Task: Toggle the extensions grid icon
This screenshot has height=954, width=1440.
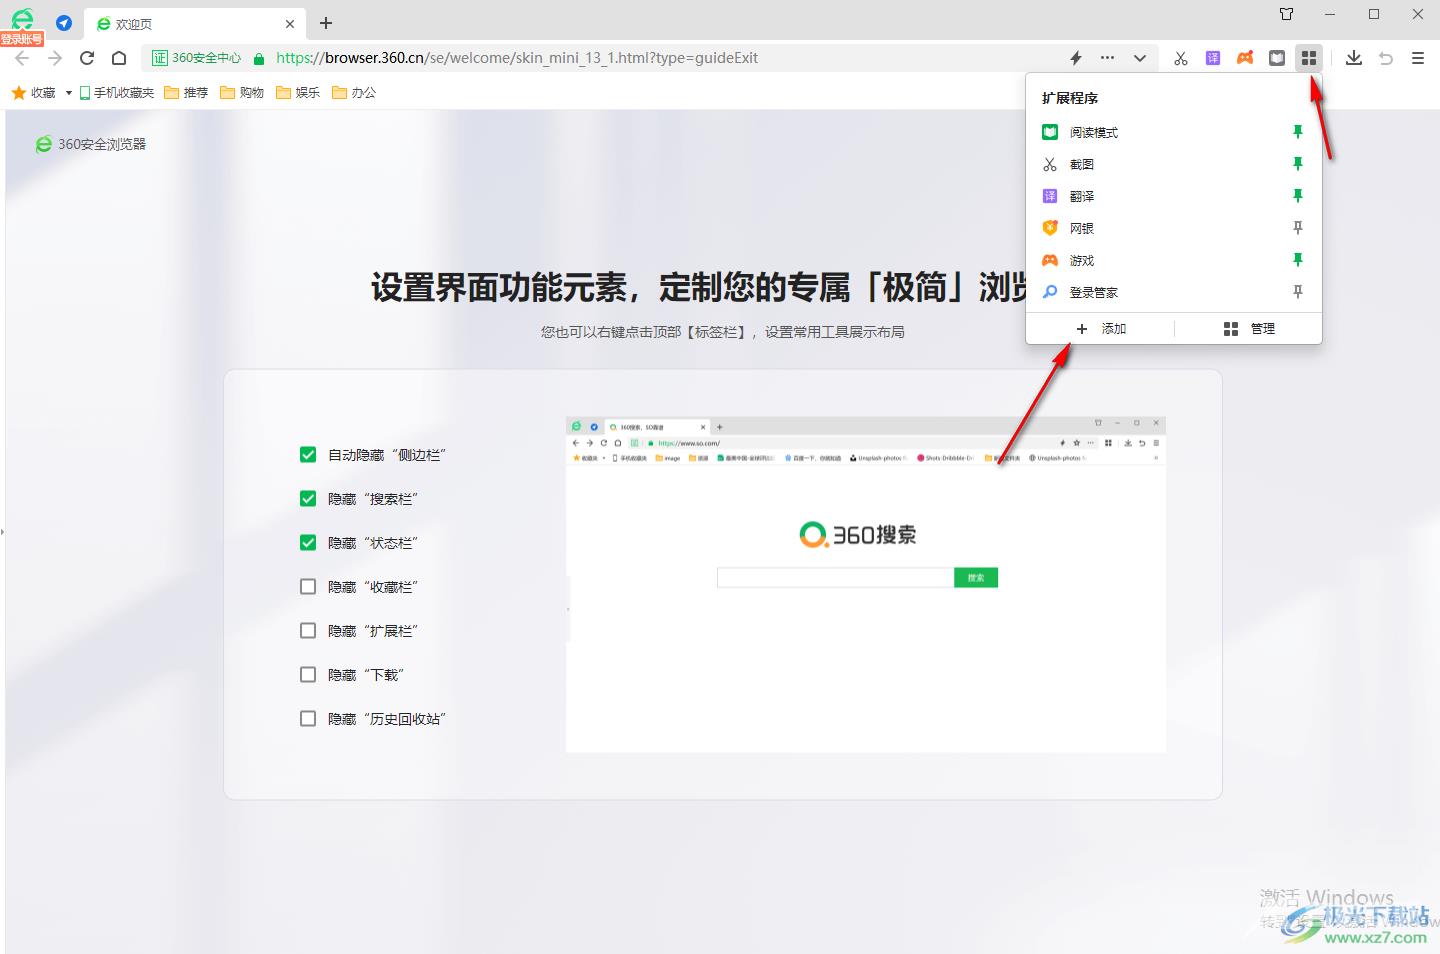Action: pos(1309,58)
